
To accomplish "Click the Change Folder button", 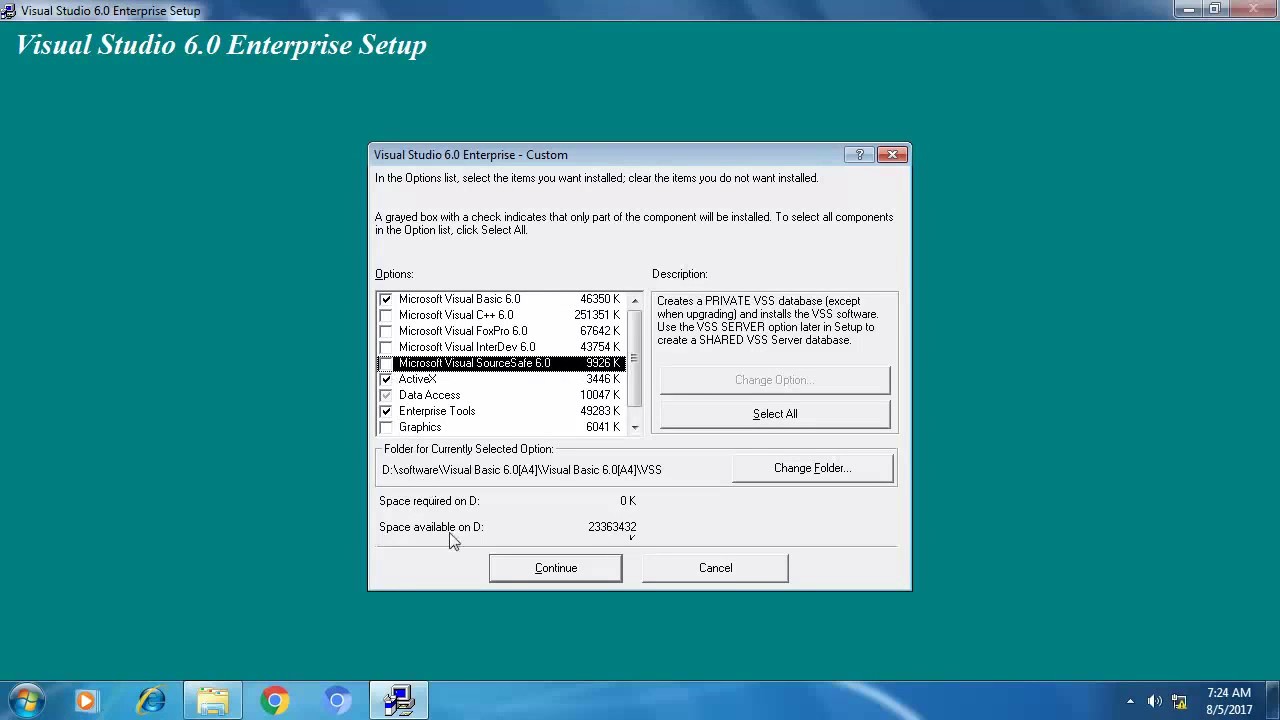I will [x=812, y=468].
